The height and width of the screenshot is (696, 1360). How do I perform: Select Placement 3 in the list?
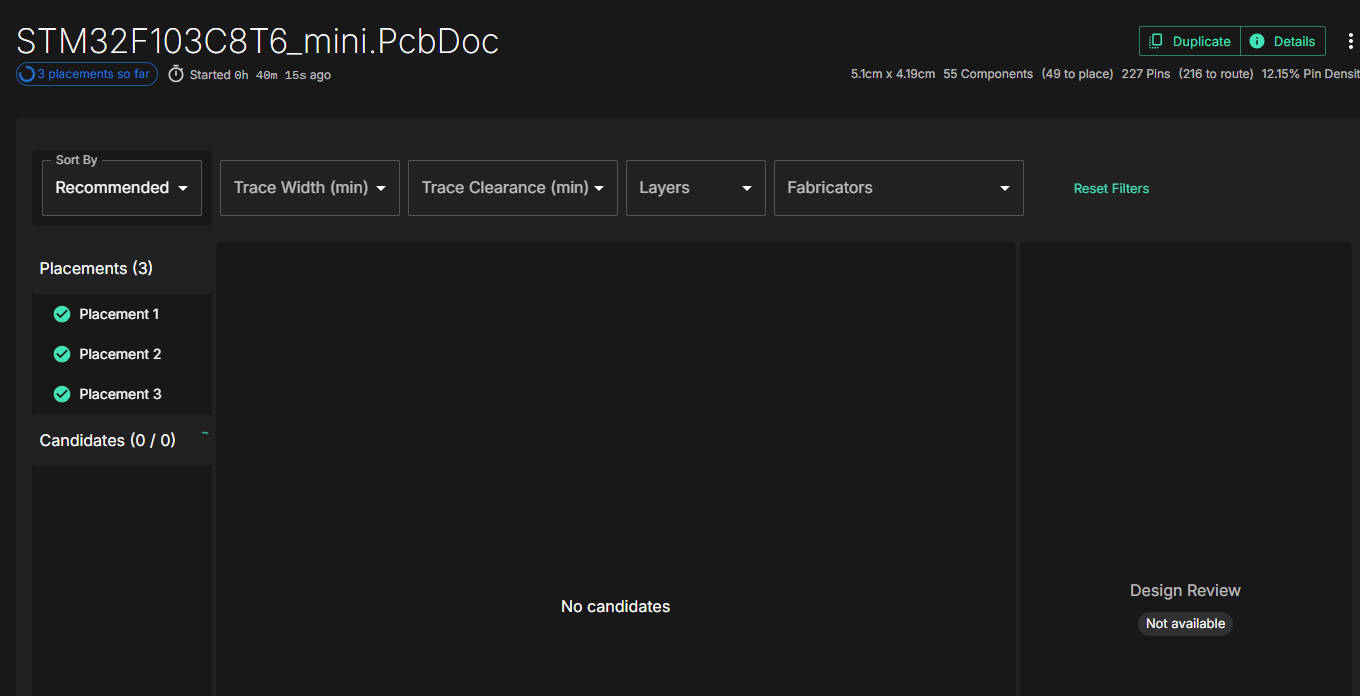coord(122,394)
